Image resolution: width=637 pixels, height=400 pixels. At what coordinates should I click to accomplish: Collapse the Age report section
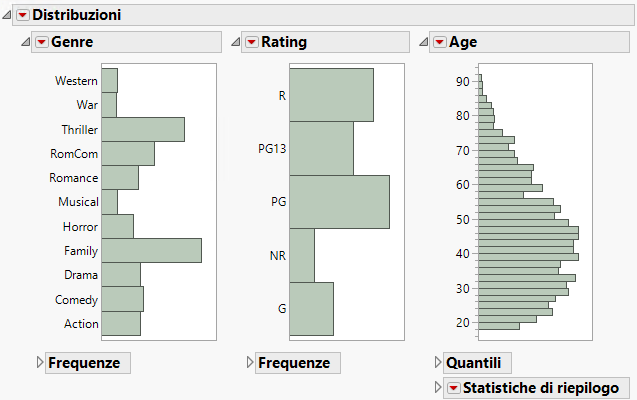424,42
